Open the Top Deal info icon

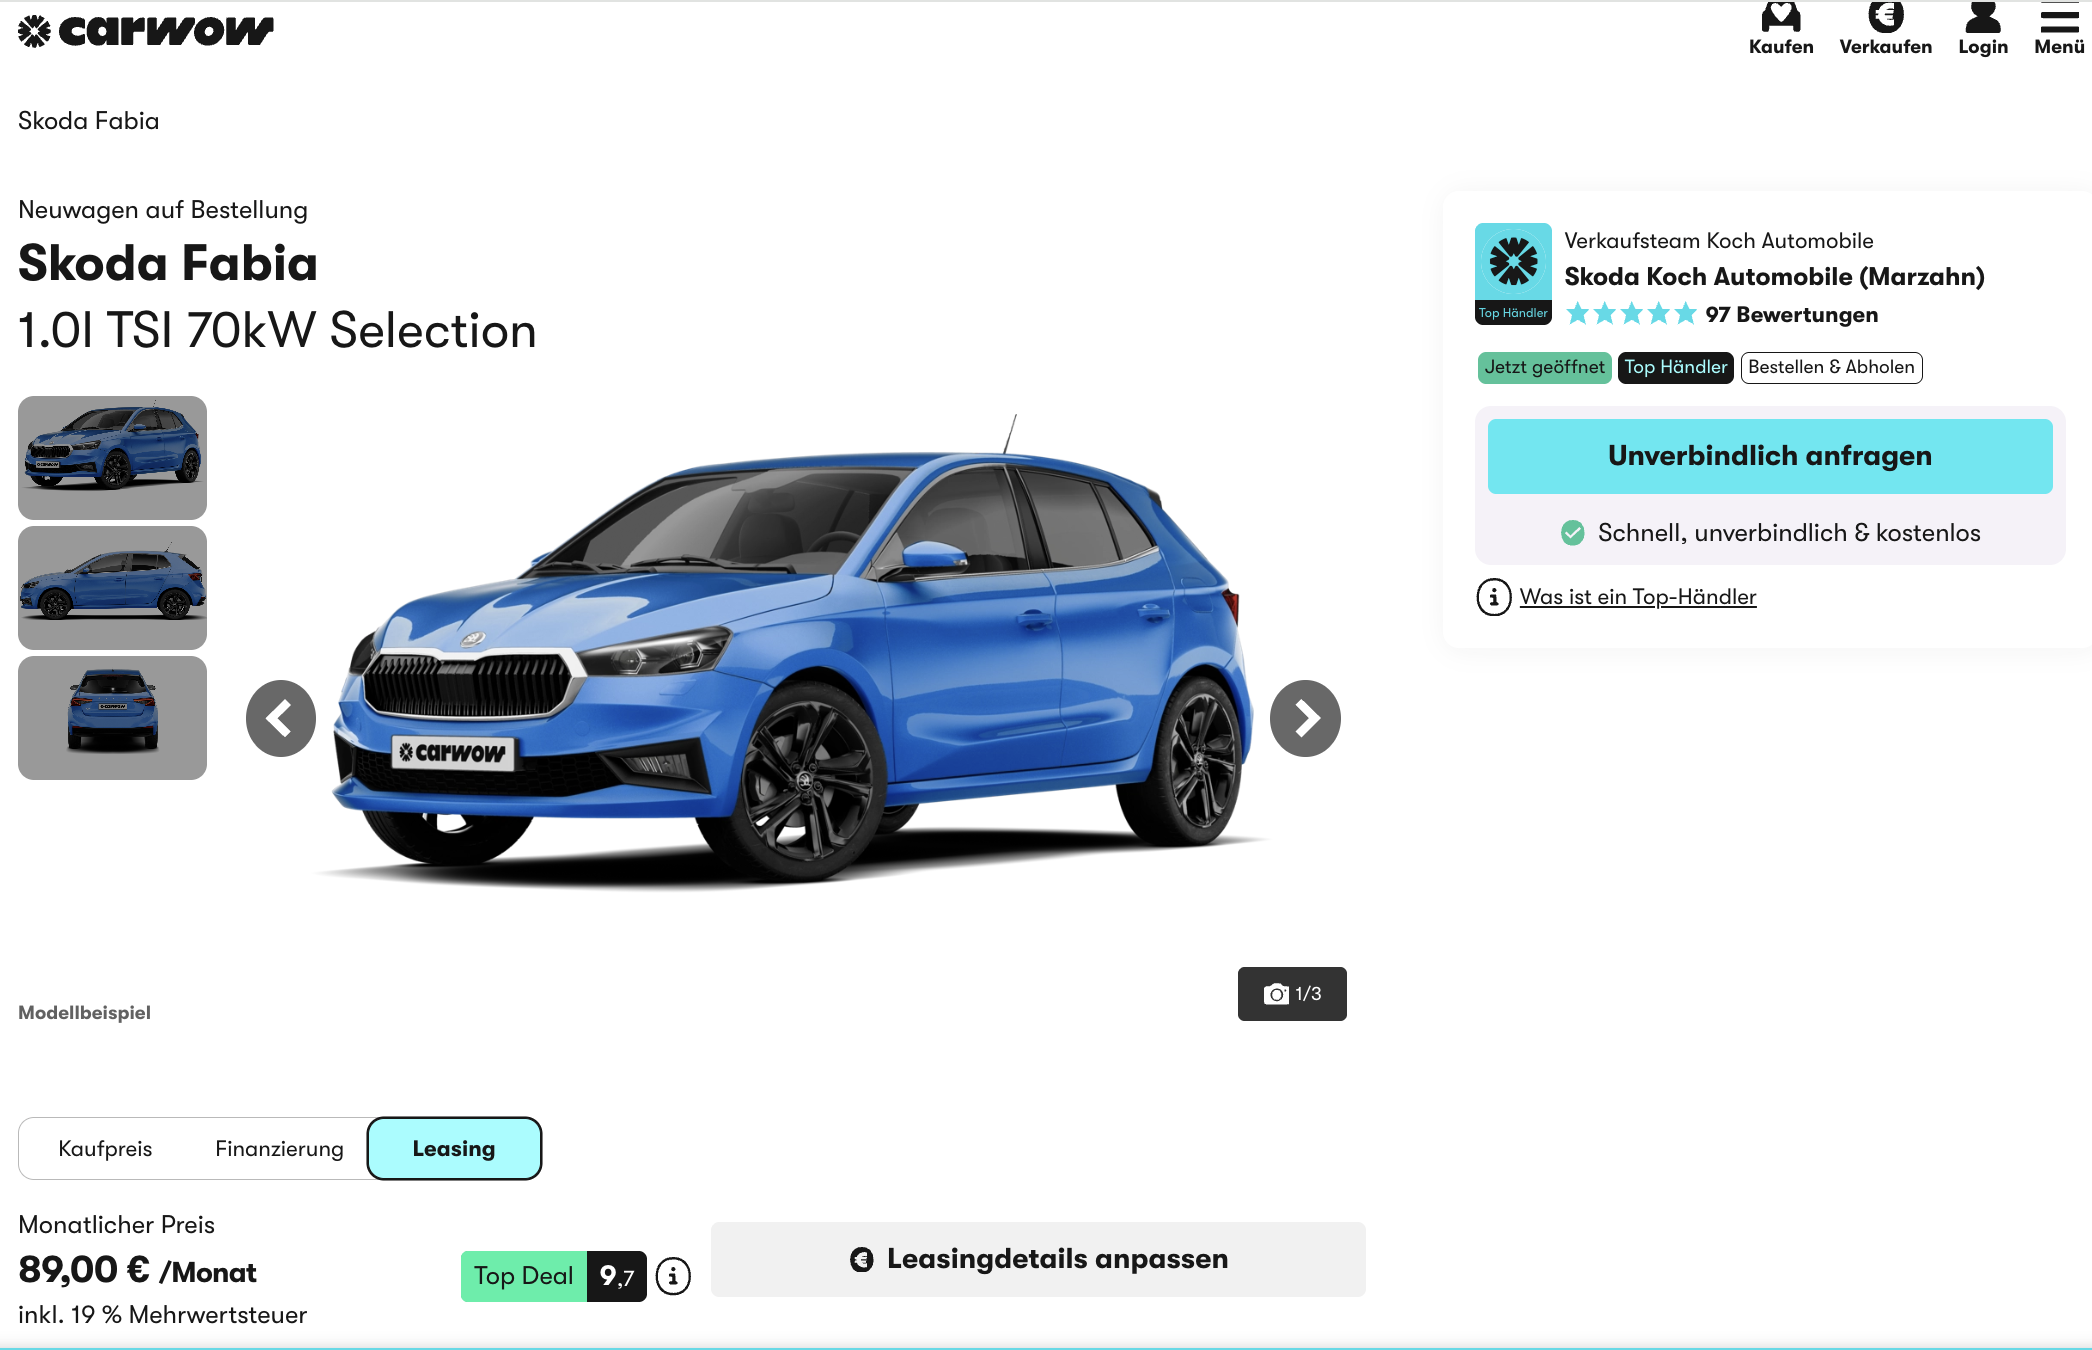673,1276
